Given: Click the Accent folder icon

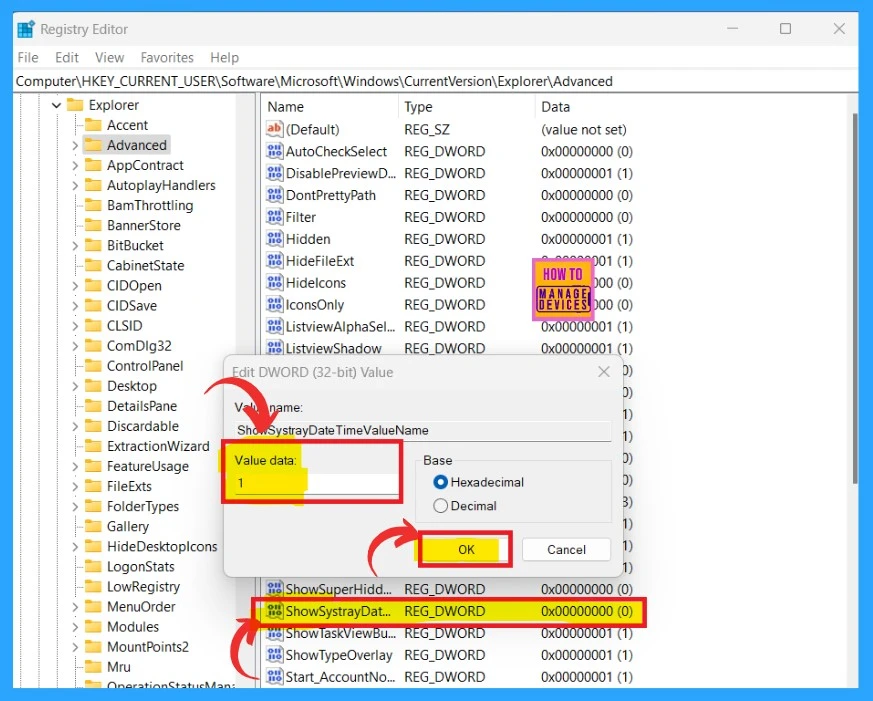Looking at the screenshot, I should coord(93,125).
